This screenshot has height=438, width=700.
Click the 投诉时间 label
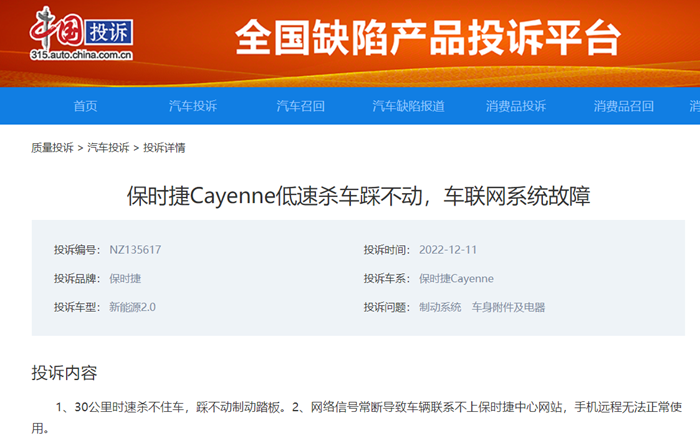click(387, 250)
